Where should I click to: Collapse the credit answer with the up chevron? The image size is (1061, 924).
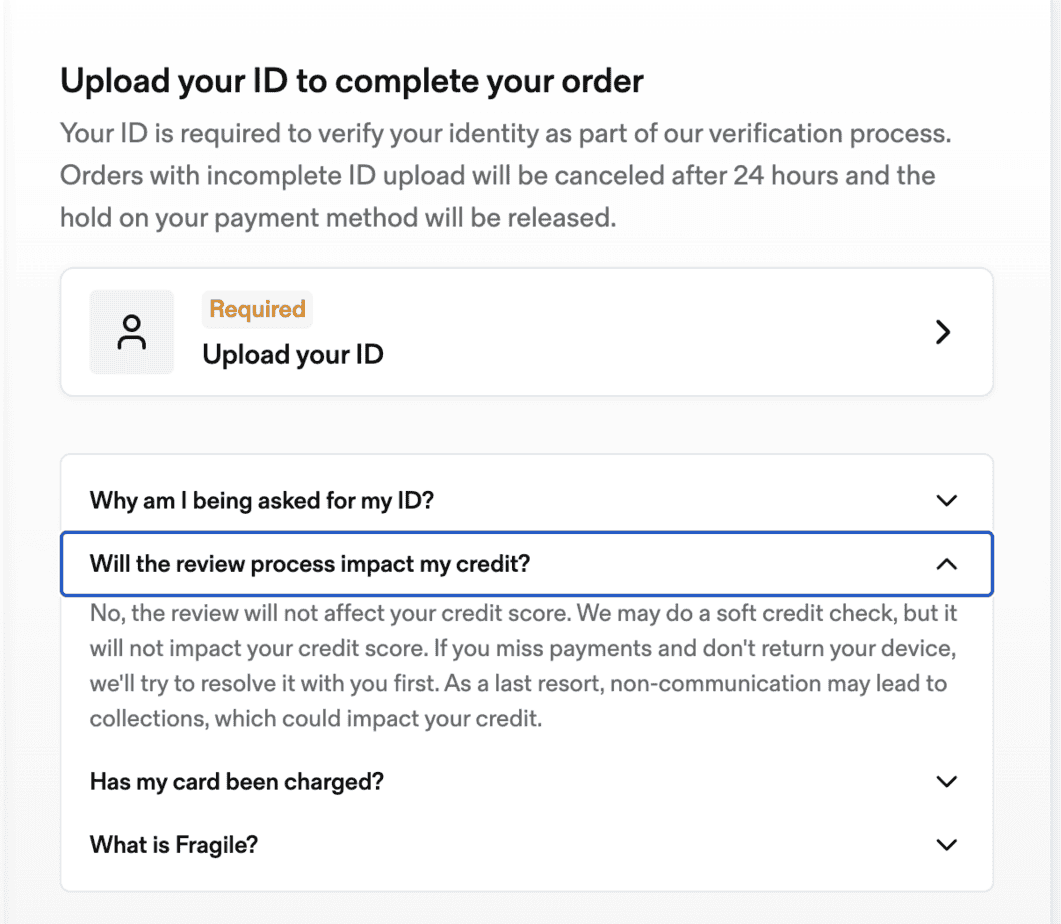click(946, 564)
